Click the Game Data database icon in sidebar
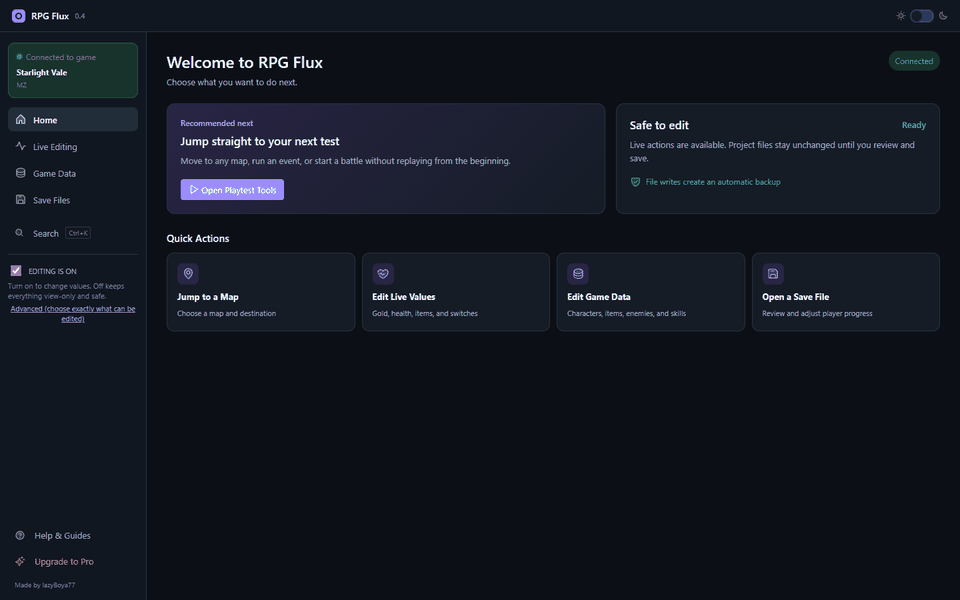 (x=21, y=173)
